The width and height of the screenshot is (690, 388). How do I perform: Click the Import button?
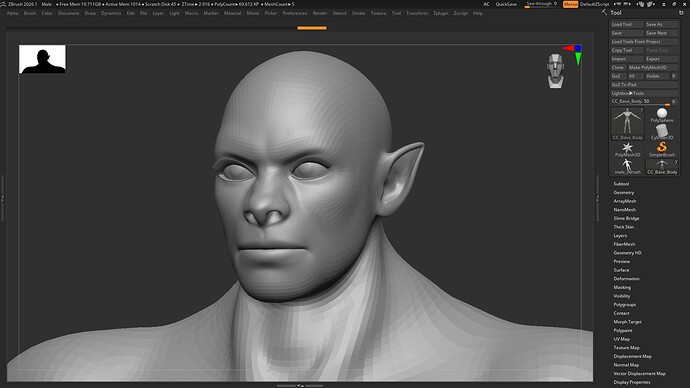pyautogui.click(x=627, y=59)
